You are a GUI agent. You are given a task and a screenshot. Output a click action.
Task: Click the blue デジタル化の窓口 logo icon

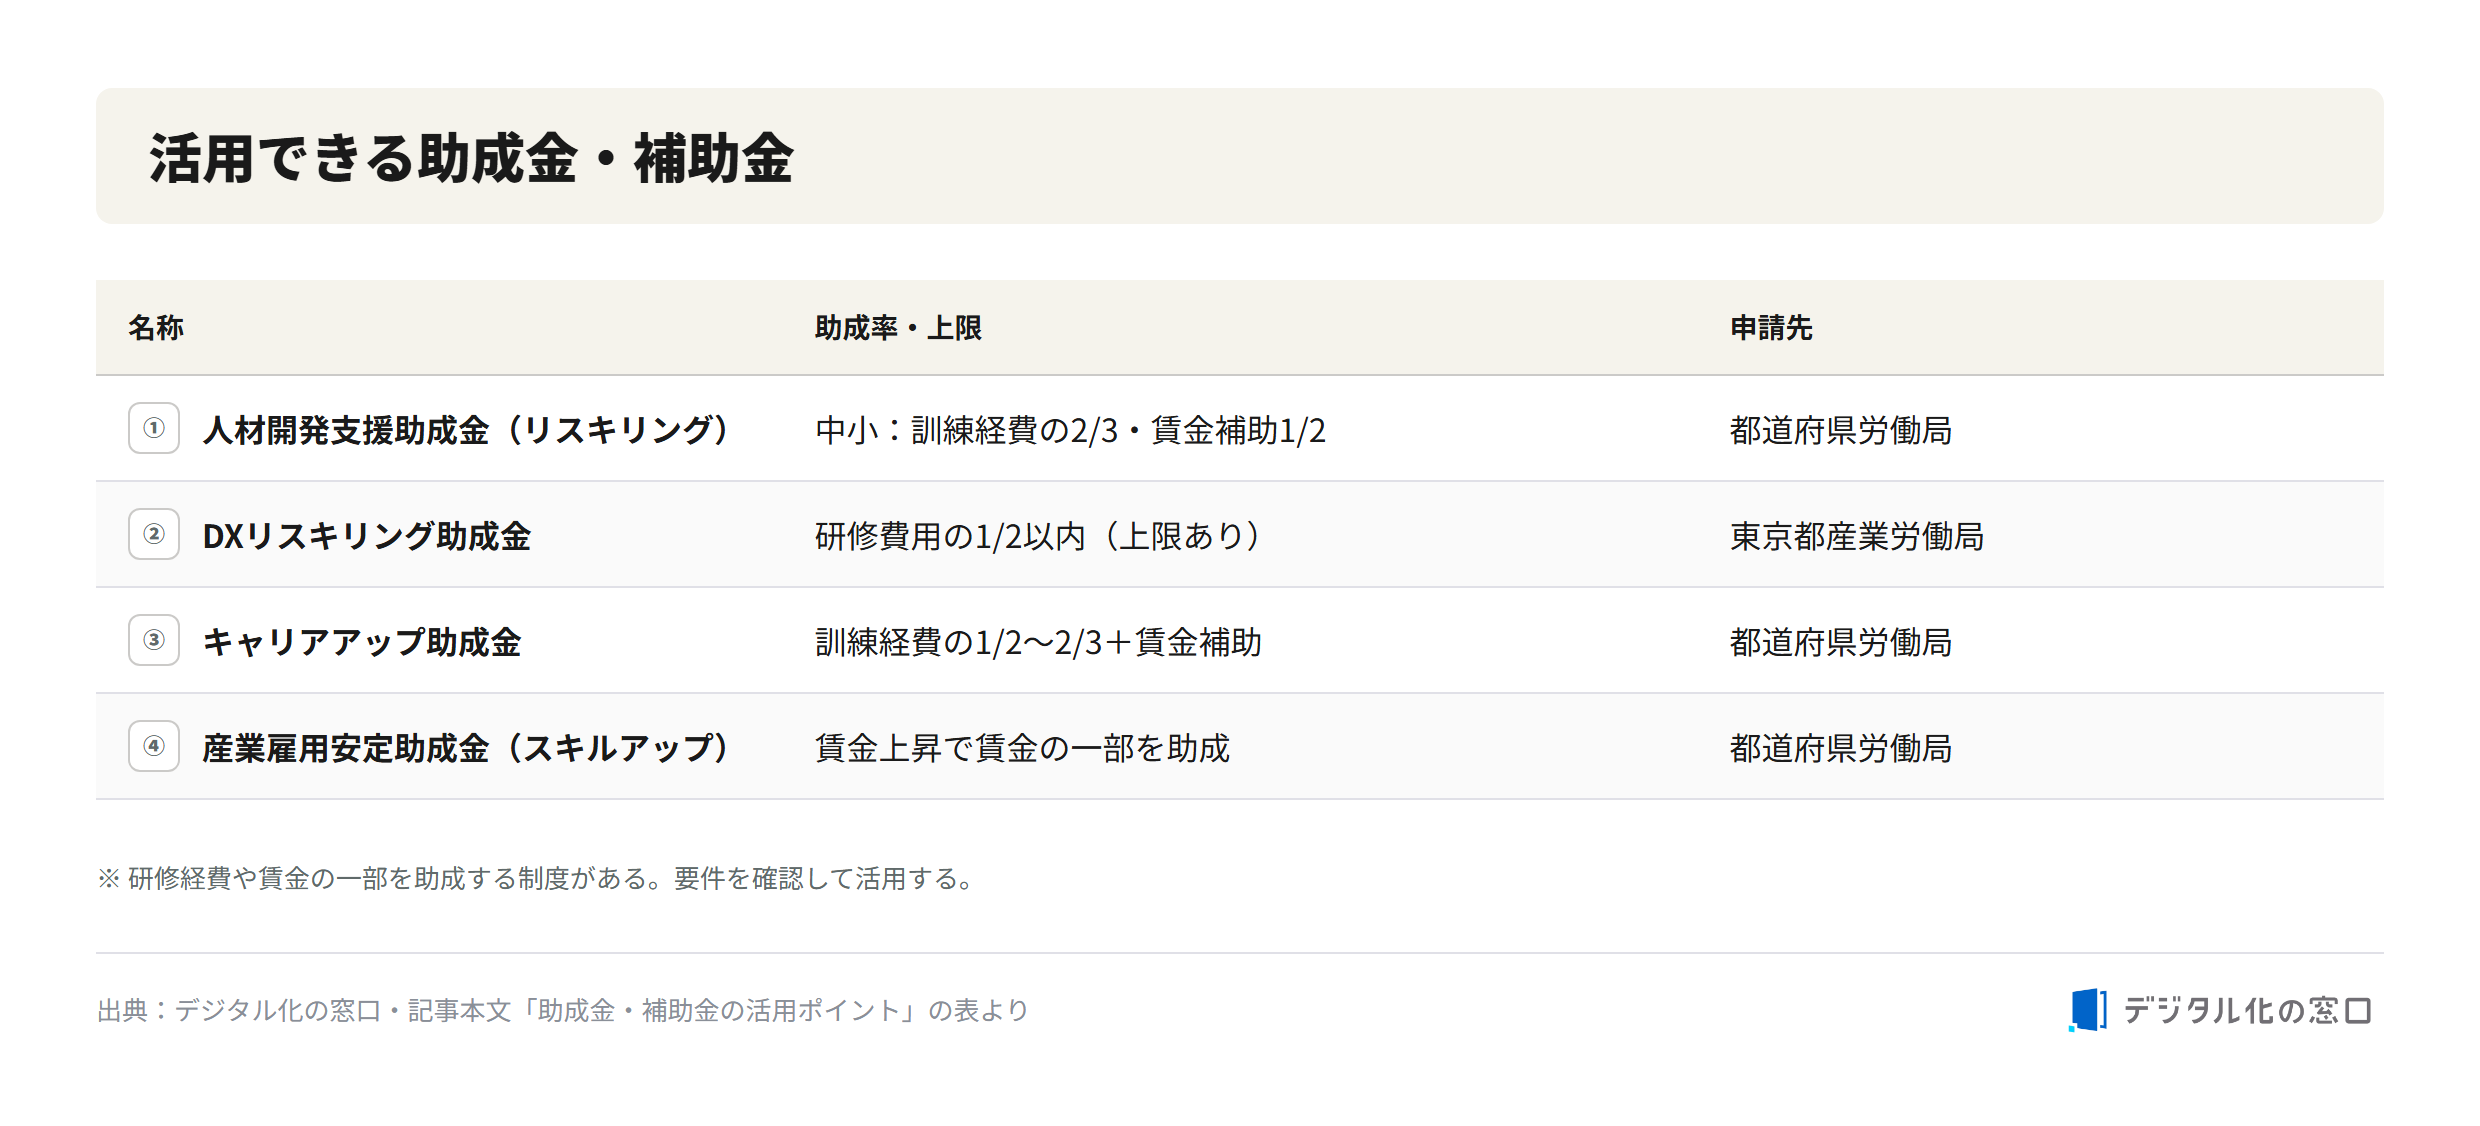(2088, 1010)
